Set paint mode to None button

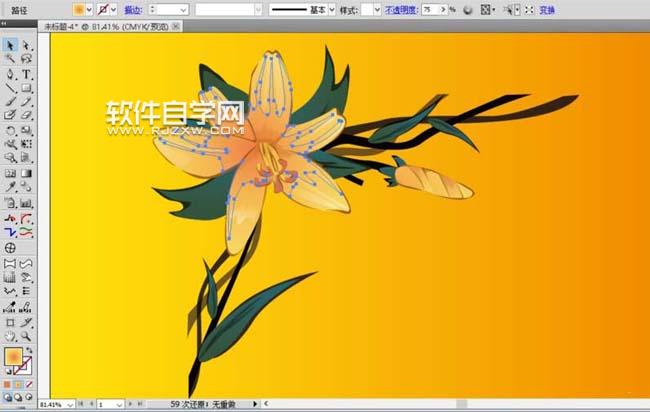coord(29,385)
